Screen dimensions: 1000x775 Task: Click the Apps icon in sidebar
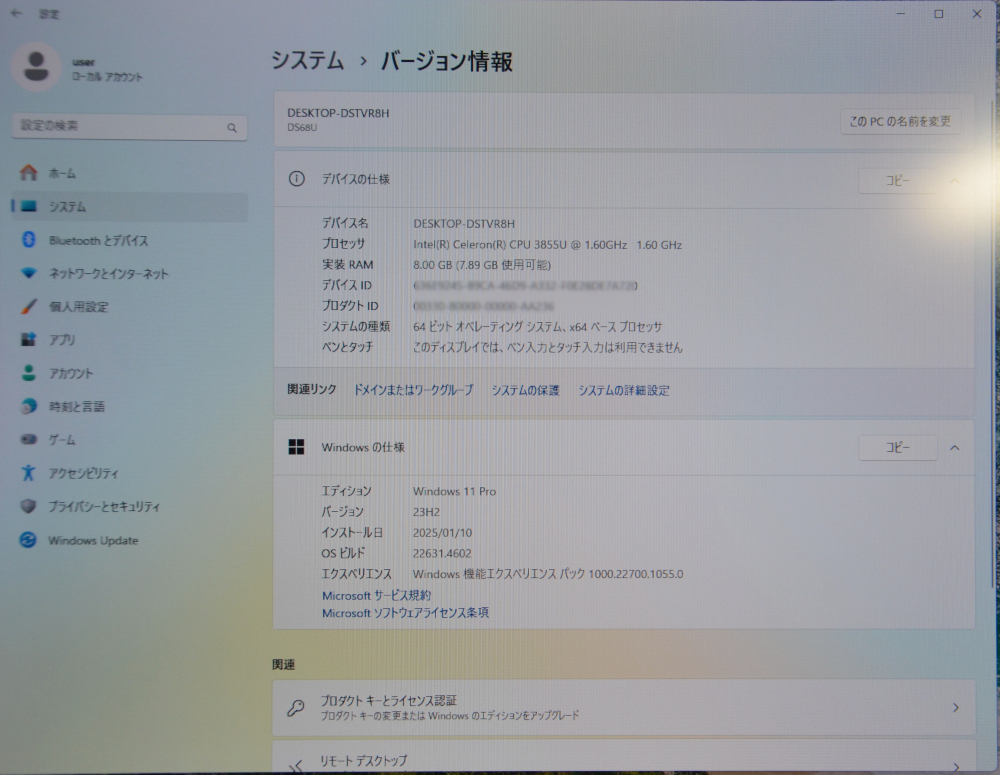[29, 339]
